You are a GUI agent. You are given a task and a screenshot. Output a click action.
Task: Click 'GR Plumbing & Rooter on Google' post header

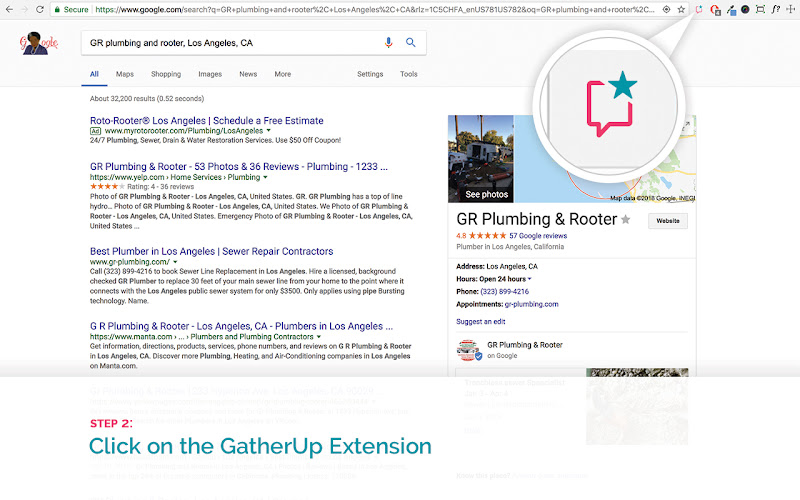point(524,350)
